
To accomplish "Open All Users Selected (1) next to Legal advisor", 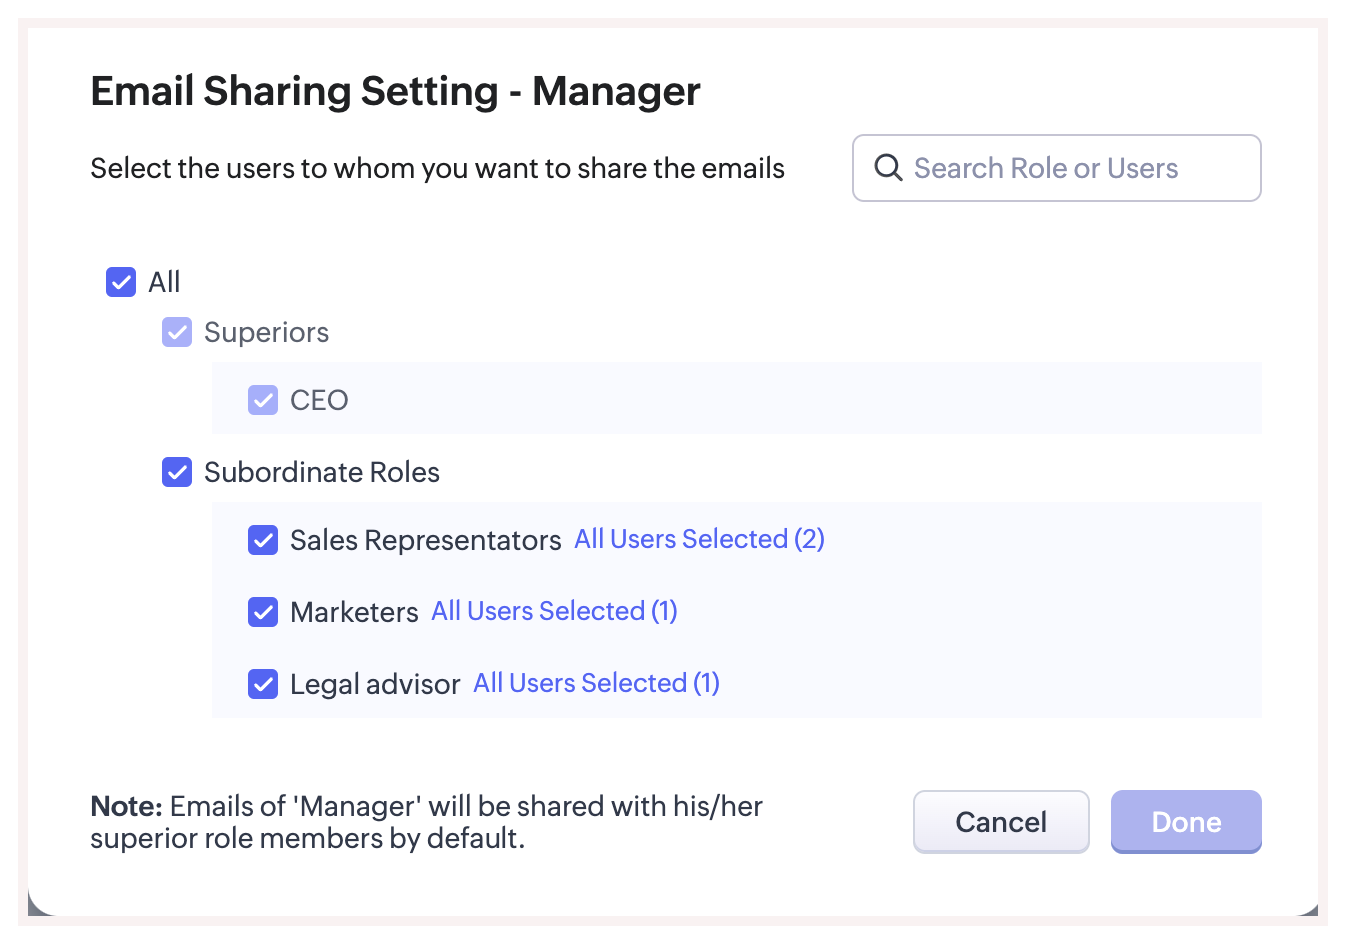I will (x=596, y=683).
